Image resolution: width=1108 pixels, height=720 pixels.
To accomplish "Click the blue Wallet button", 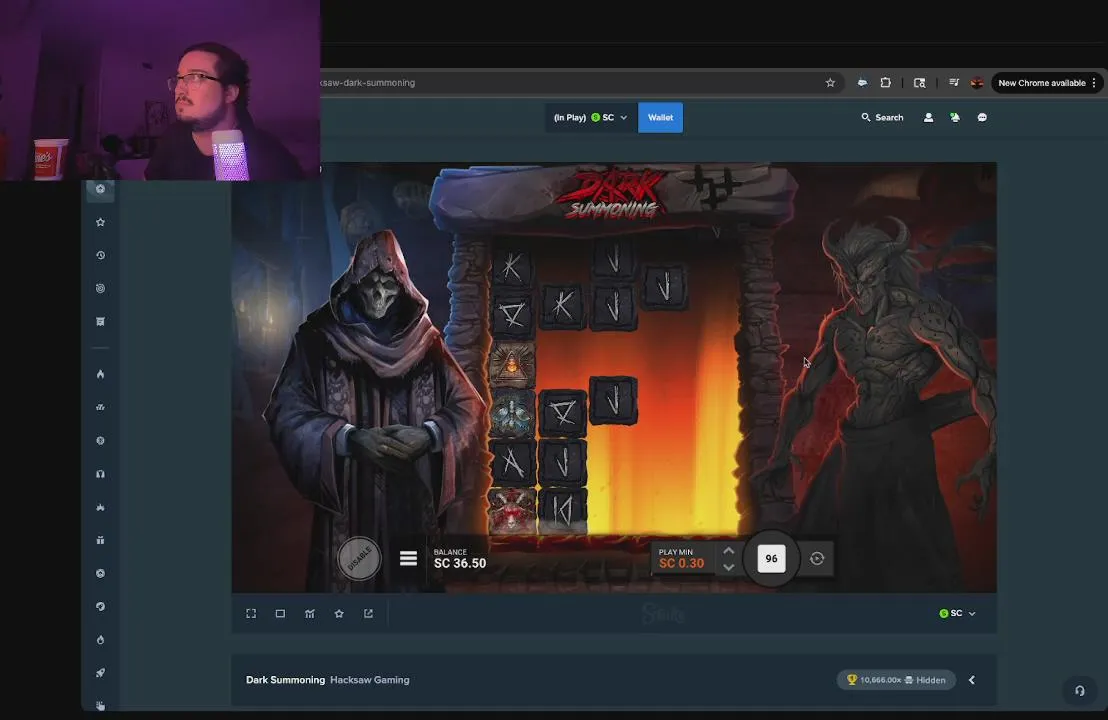I will 661,117.
